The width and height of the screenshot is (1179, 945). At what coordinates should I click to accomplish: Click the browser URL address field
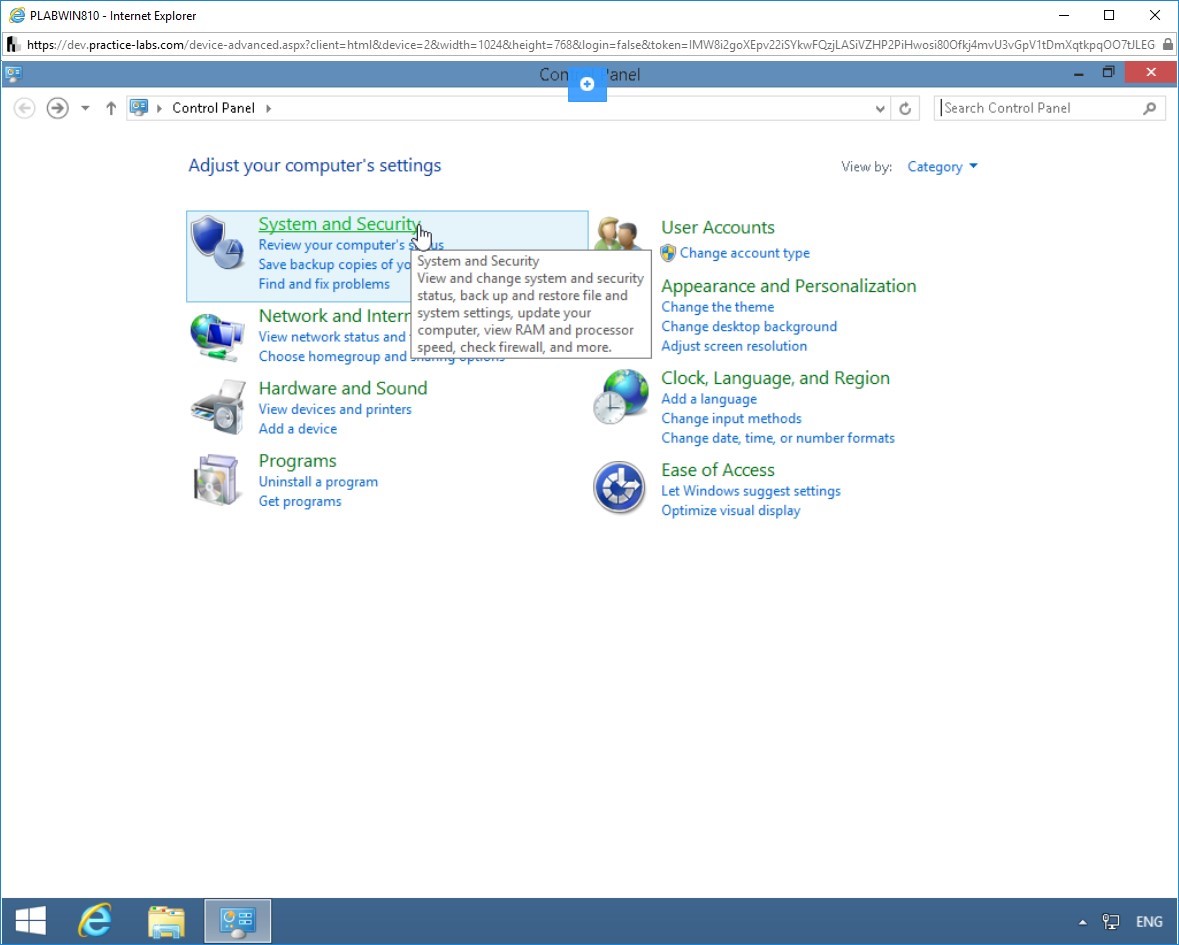tap(590, 45)
